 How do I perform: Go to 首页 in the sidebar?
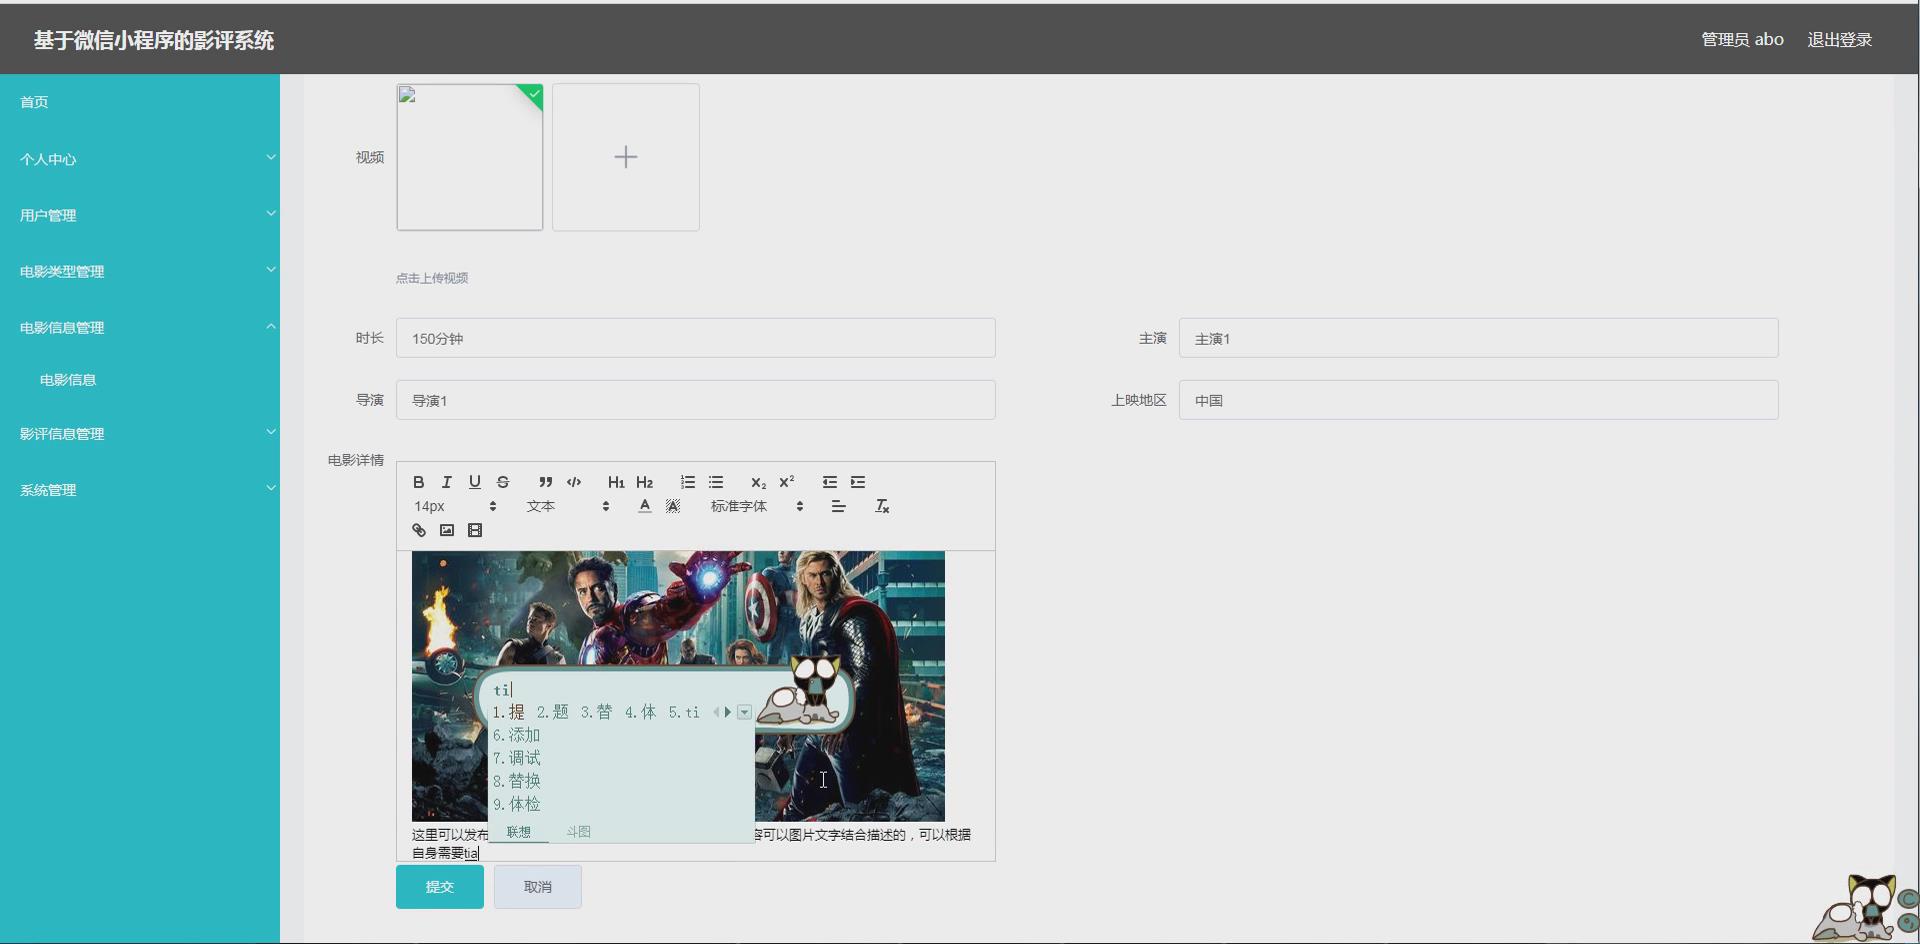click(x=140, y=102)
